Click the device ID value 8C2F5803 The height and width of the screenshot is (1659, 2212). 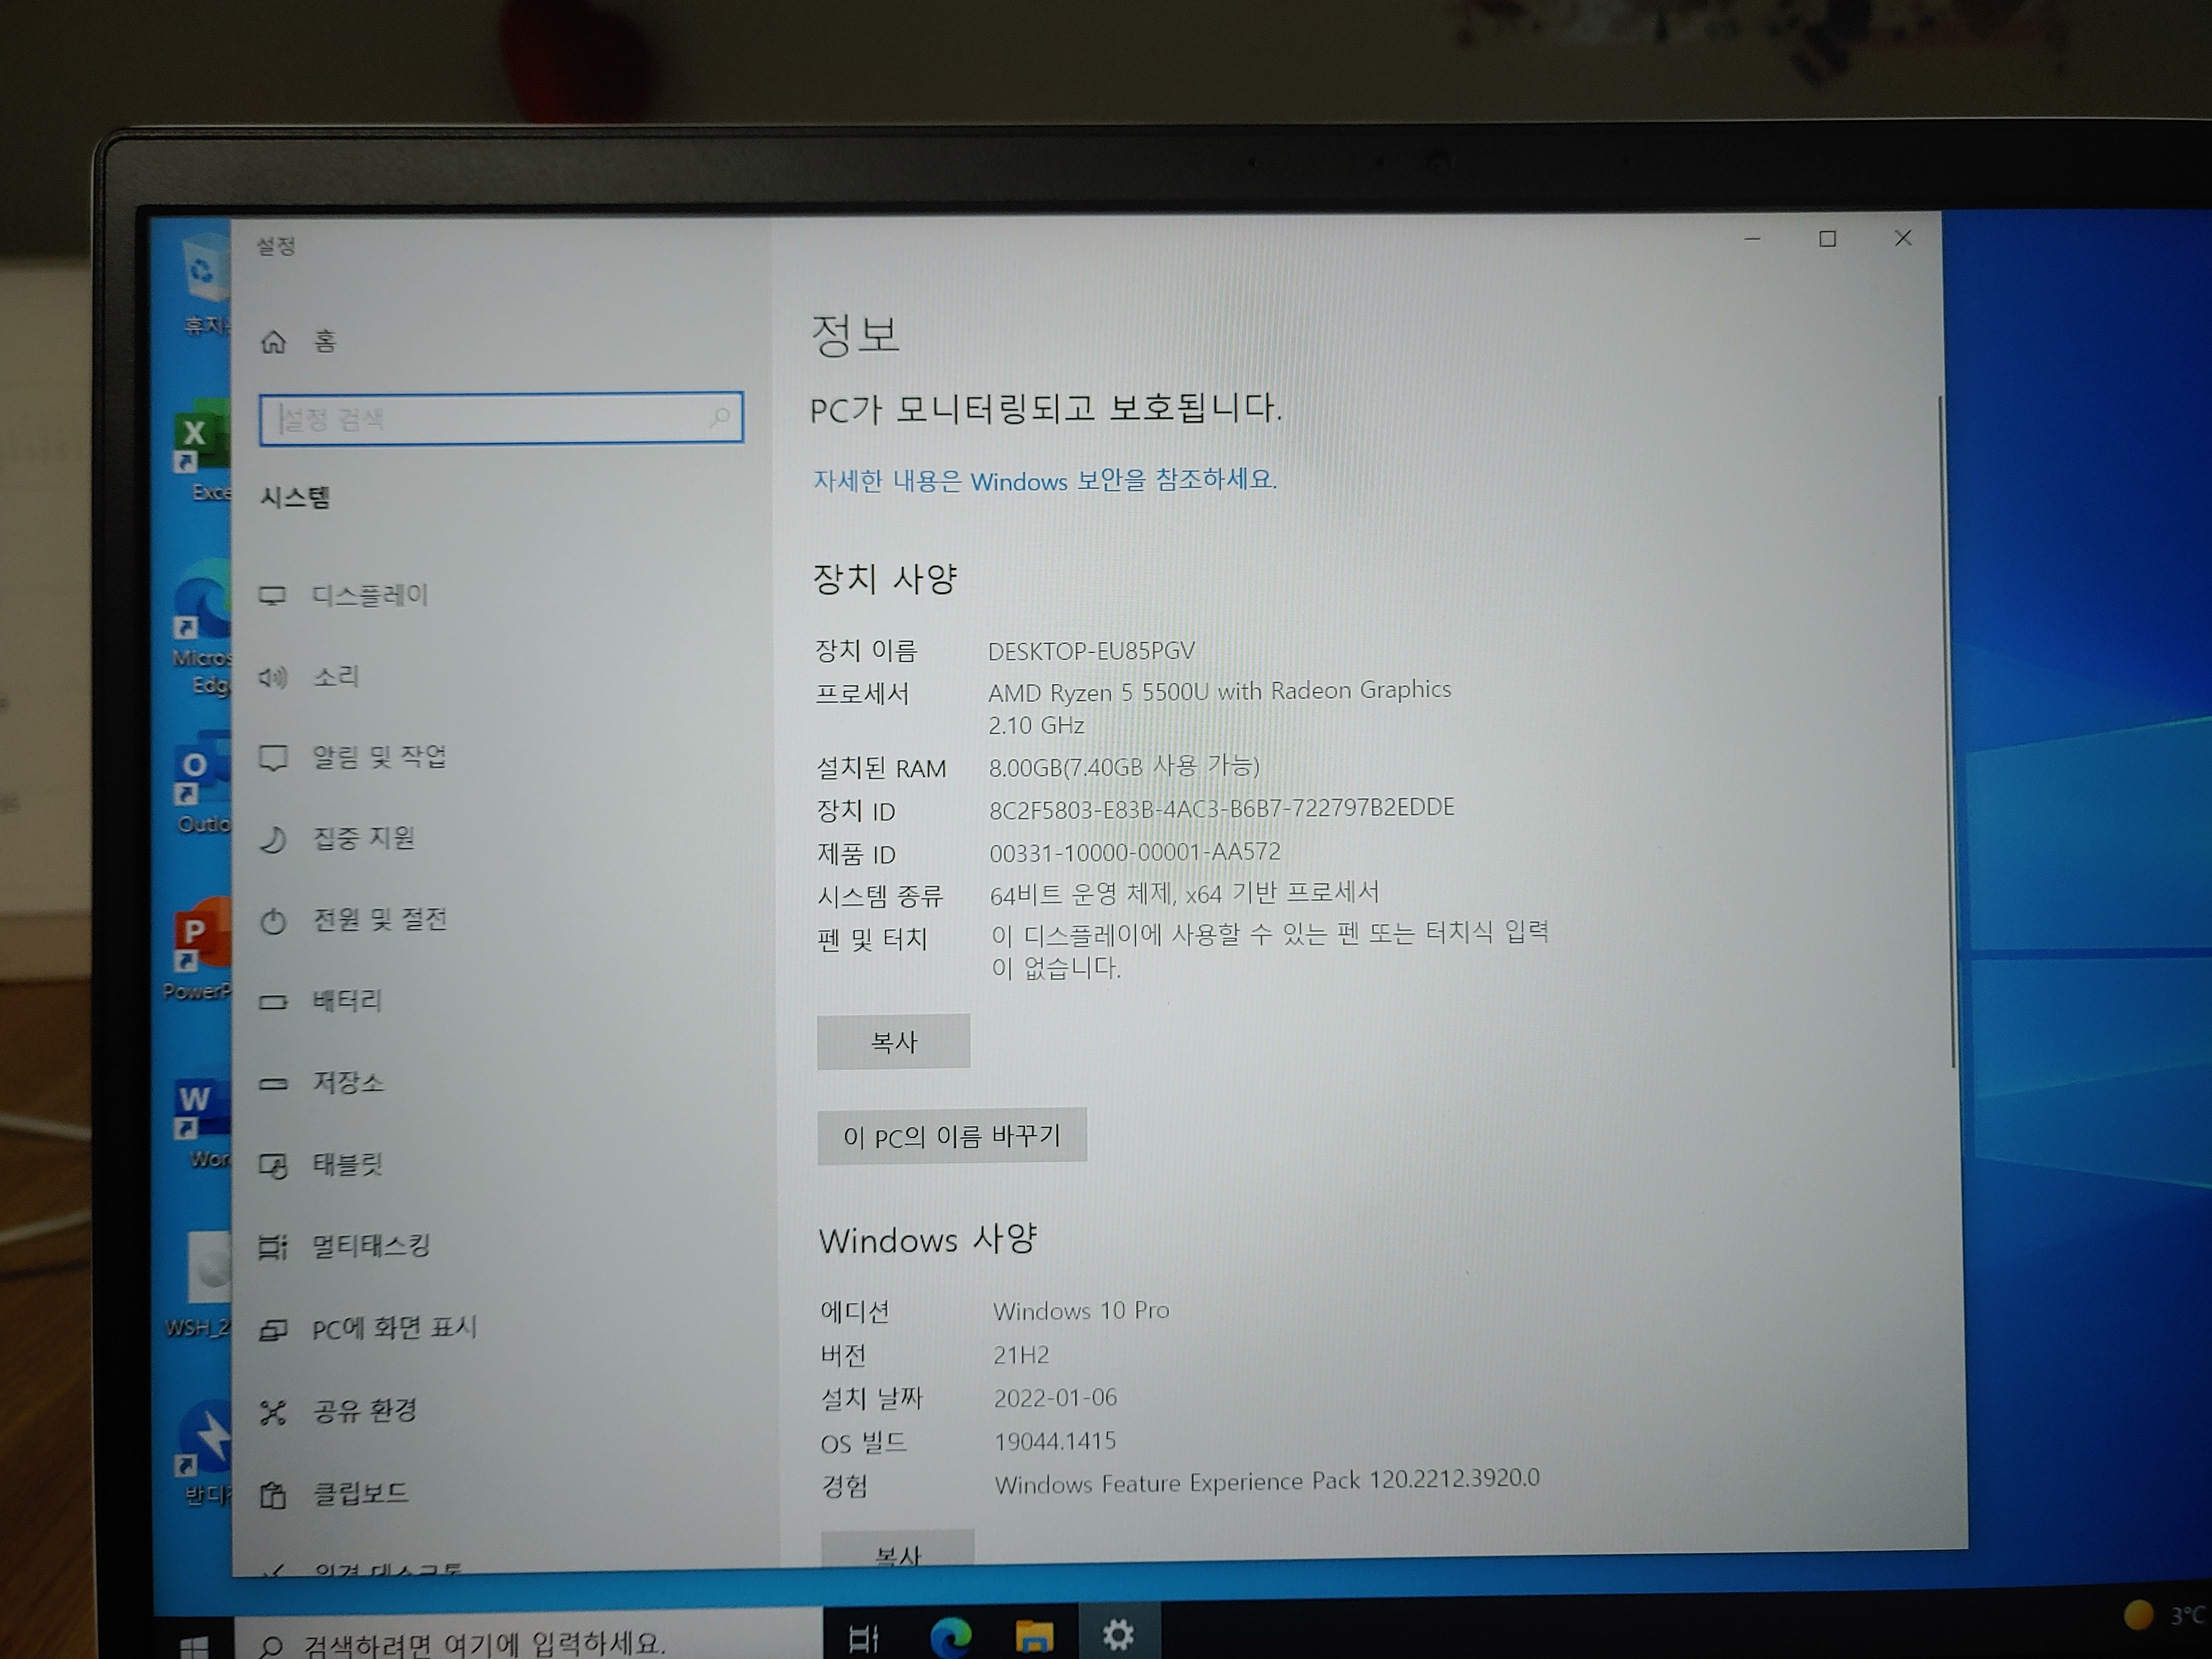coord(1222,808)
